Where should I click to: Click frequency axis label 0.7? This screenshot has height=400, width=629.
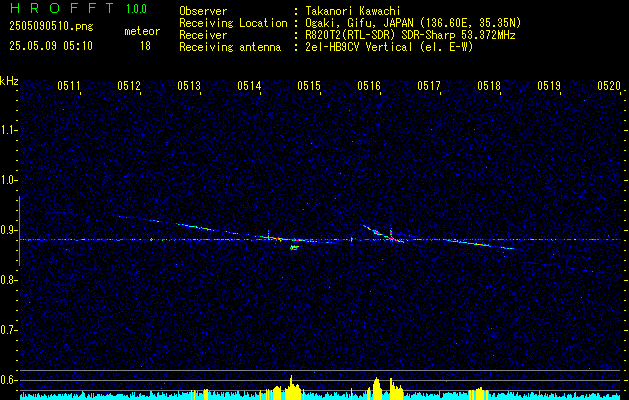(x=8, y=330)
